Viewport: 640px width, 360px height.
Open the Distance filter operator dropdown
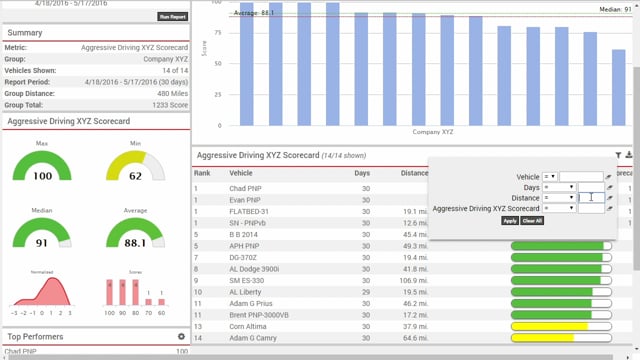tap(559, 198)
